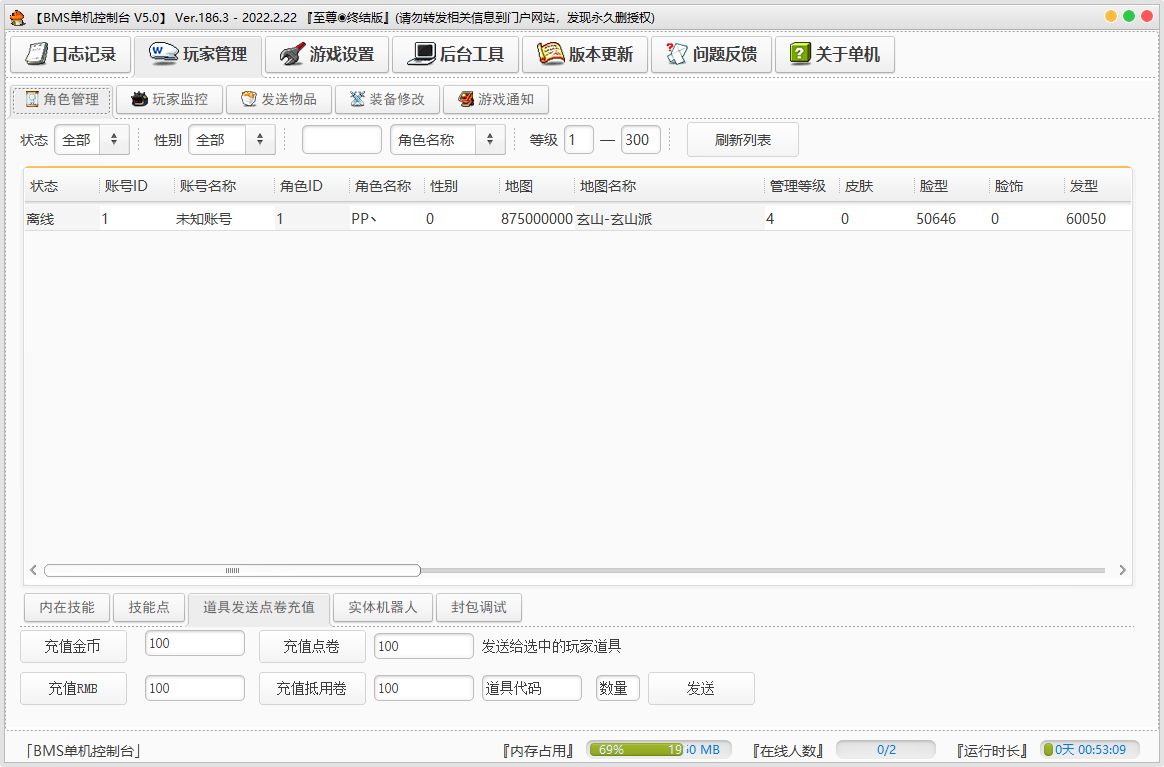The width and height of the screenshot is (1164, 767).
Task: Open the 日志记录 log panel
Action: tap(70, 54)
